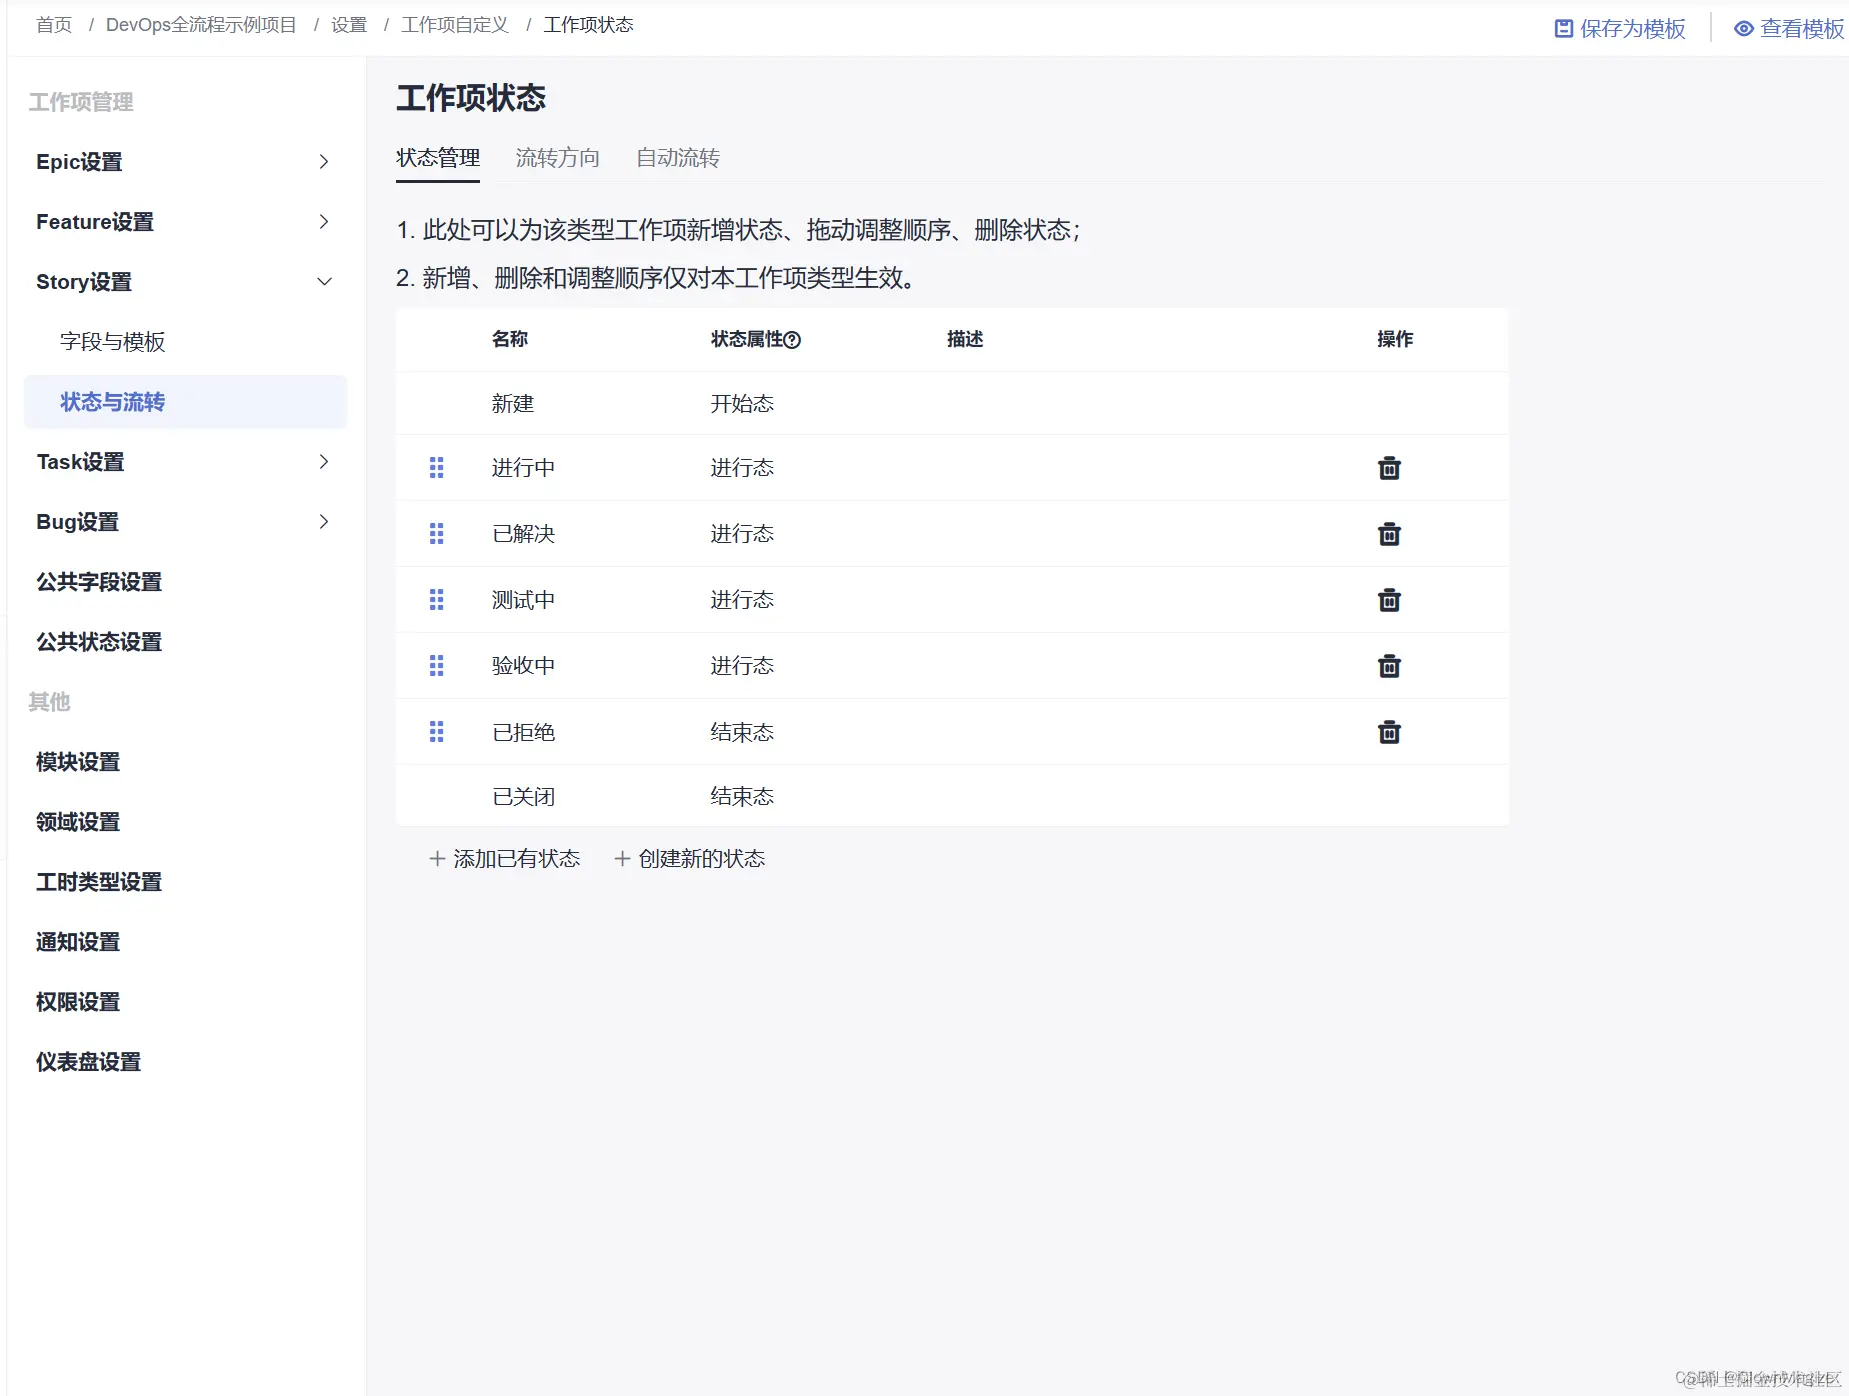Delete the 进行中 status via trash icon

coord(1389,467)
